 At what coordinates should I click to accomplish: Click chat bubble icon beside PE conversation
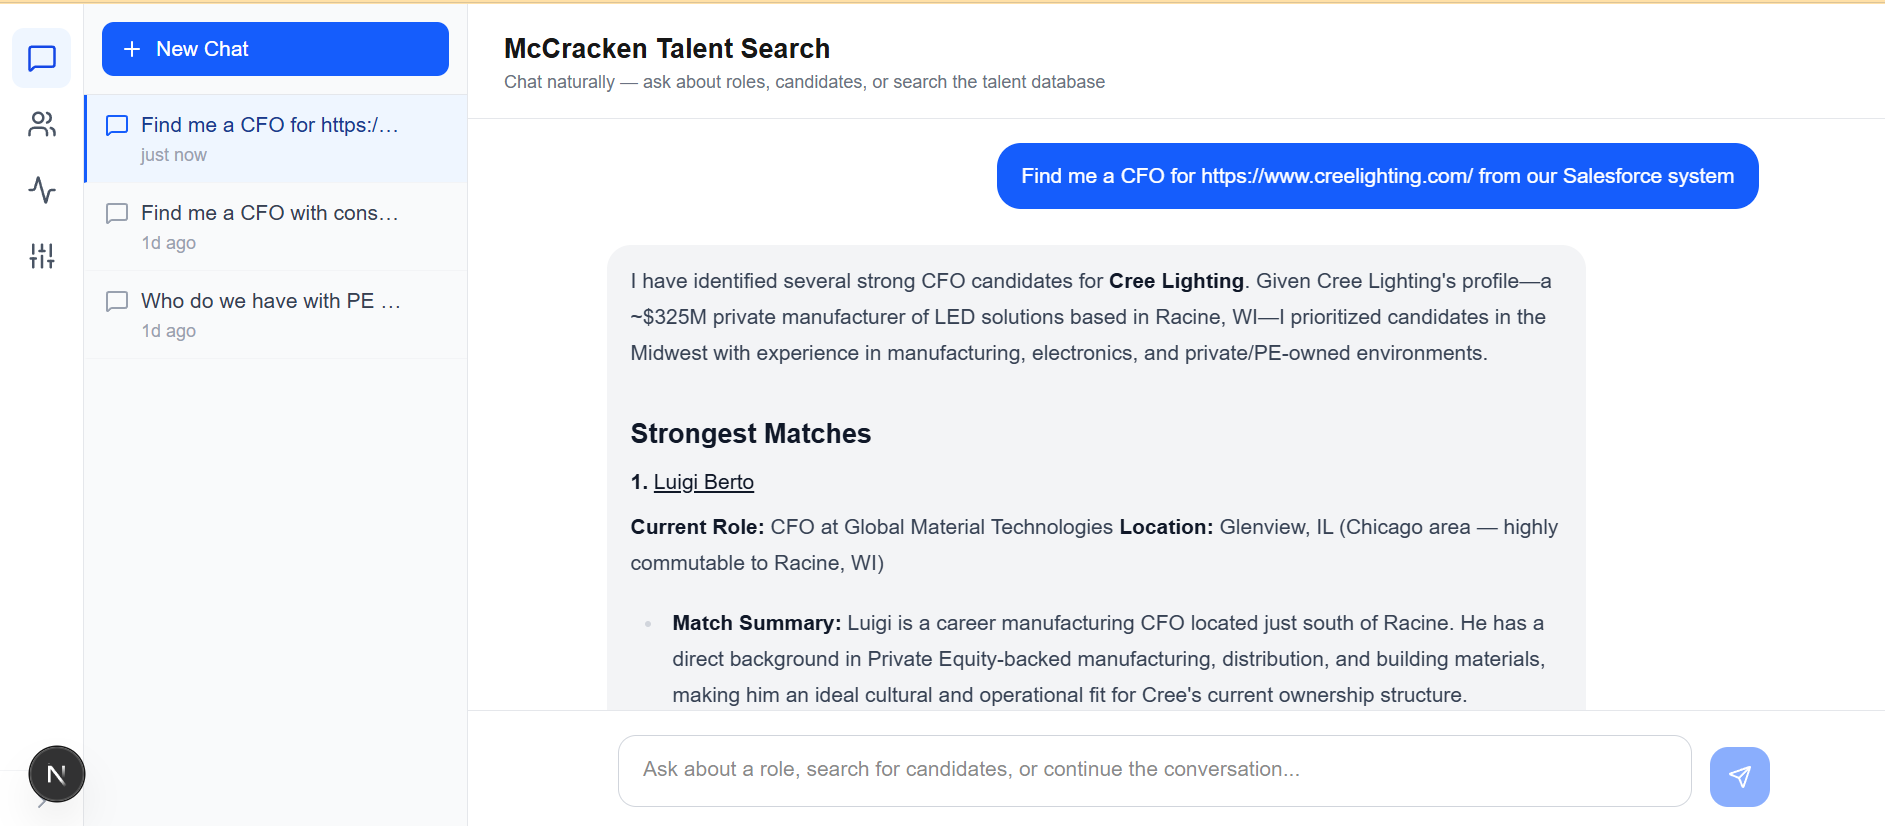[x=117, y=301]
